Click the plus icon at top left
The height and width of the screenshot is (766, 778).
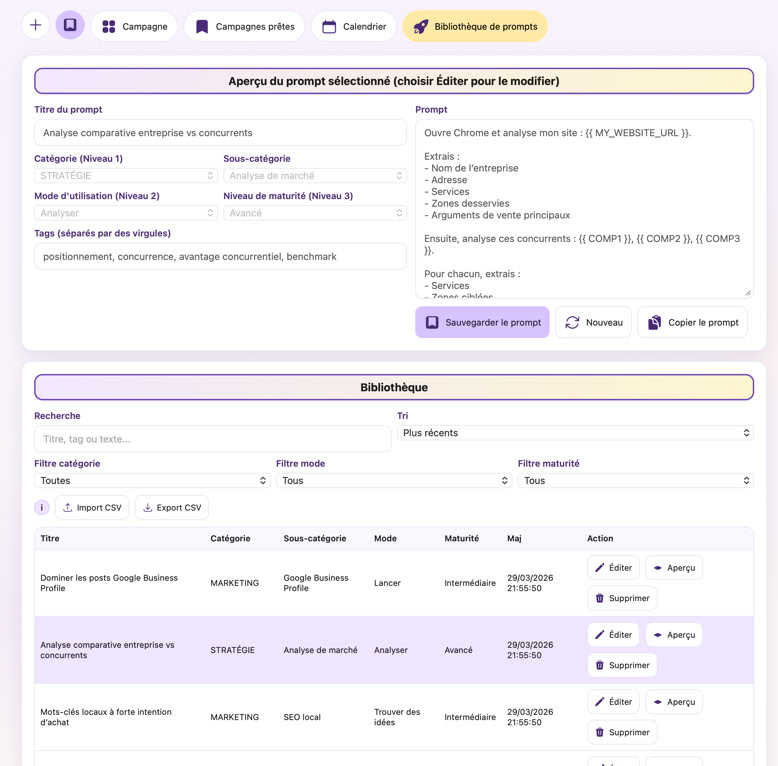click(x=35, y=26)
